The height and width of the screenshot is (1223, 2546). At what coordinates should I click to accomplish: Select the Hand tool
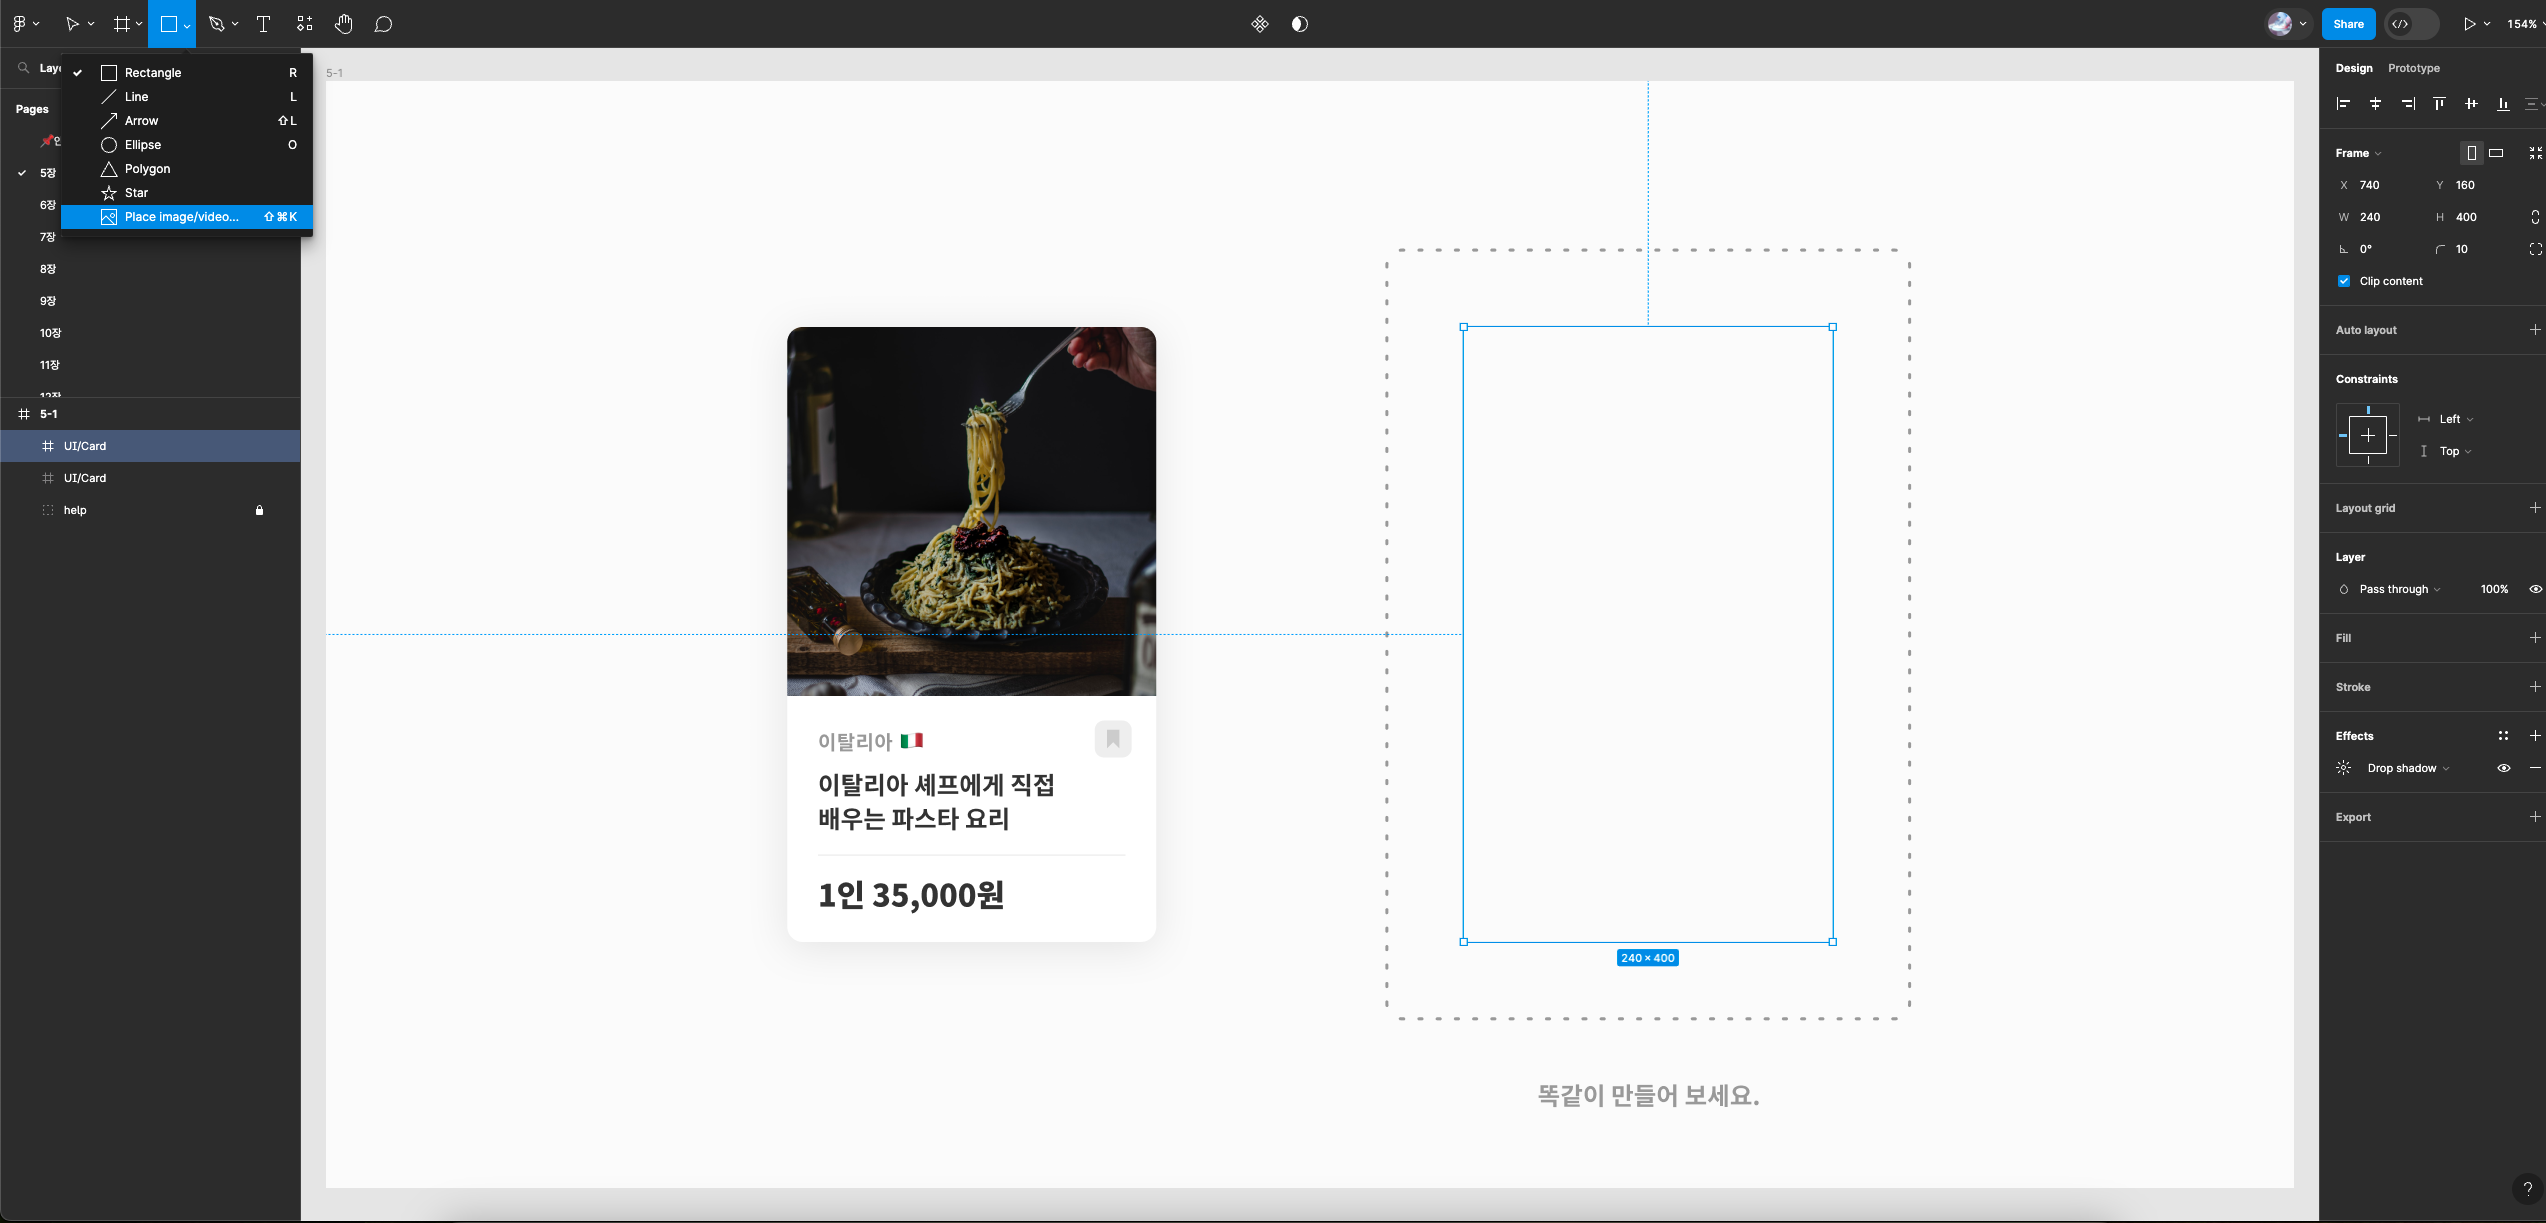[x=343, y=24]
